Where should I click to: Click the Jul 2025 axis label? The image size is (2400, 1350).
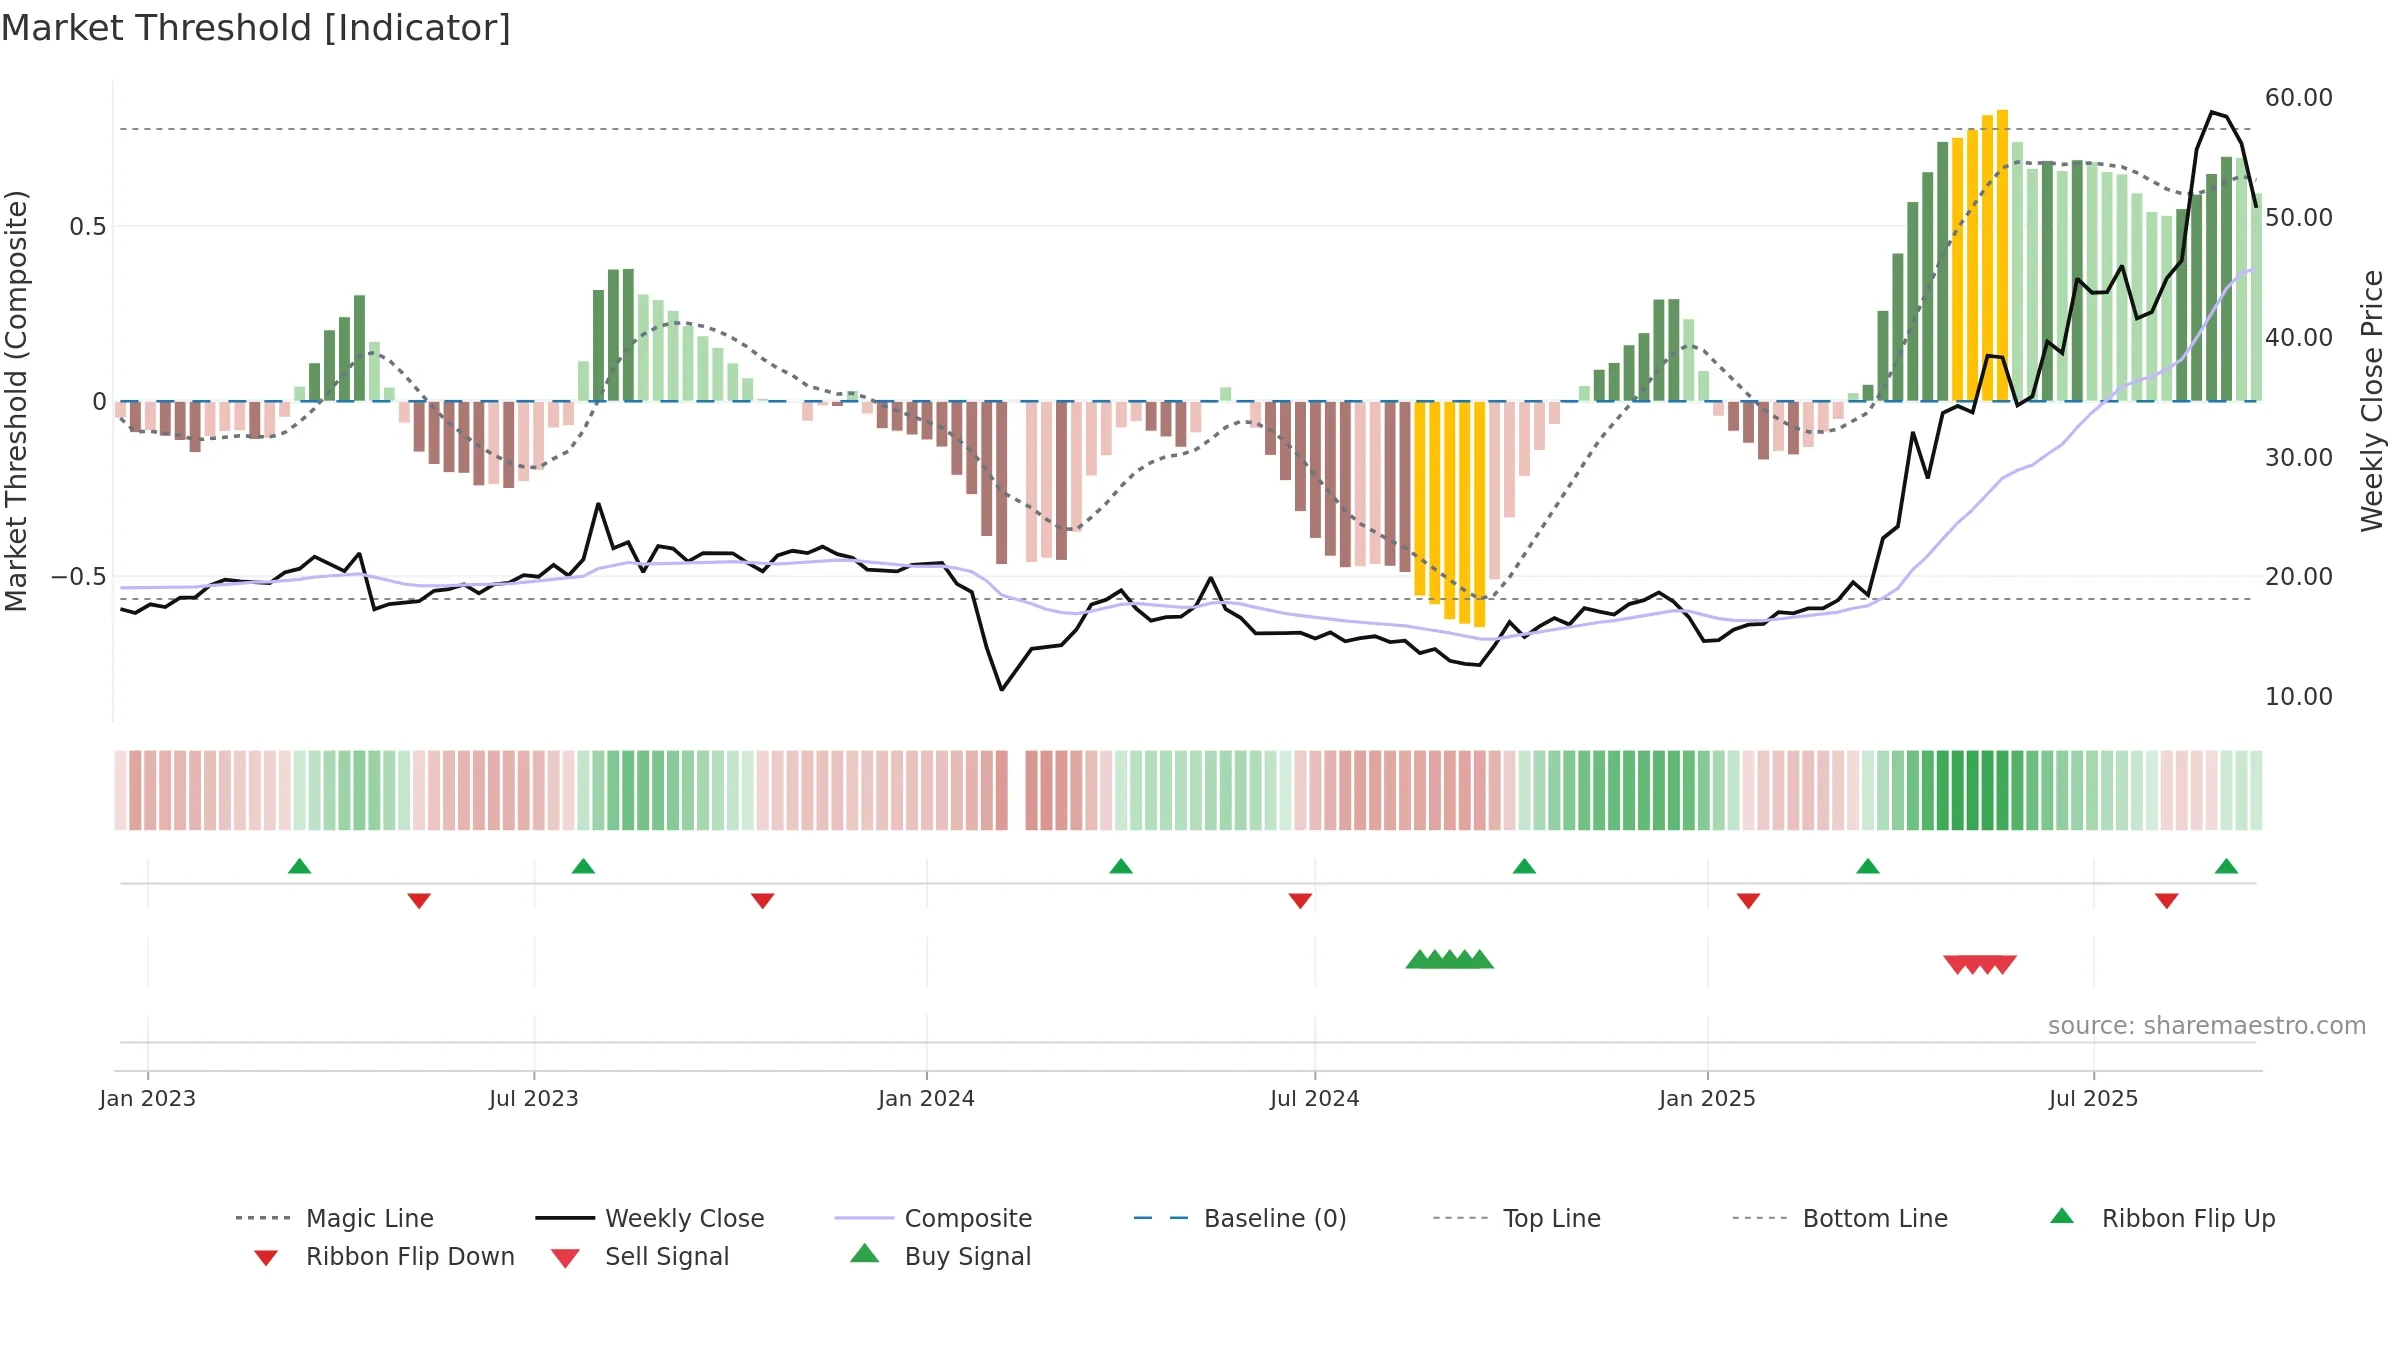click(2094, 1099)
